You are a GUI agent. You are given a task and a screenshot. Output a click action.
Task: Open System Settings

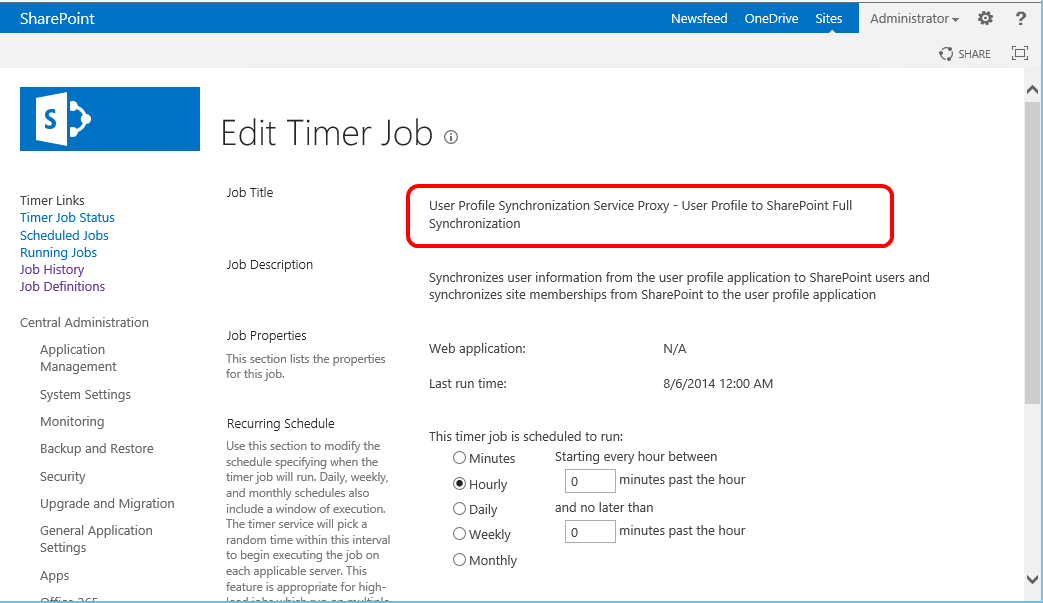point(85,394)
